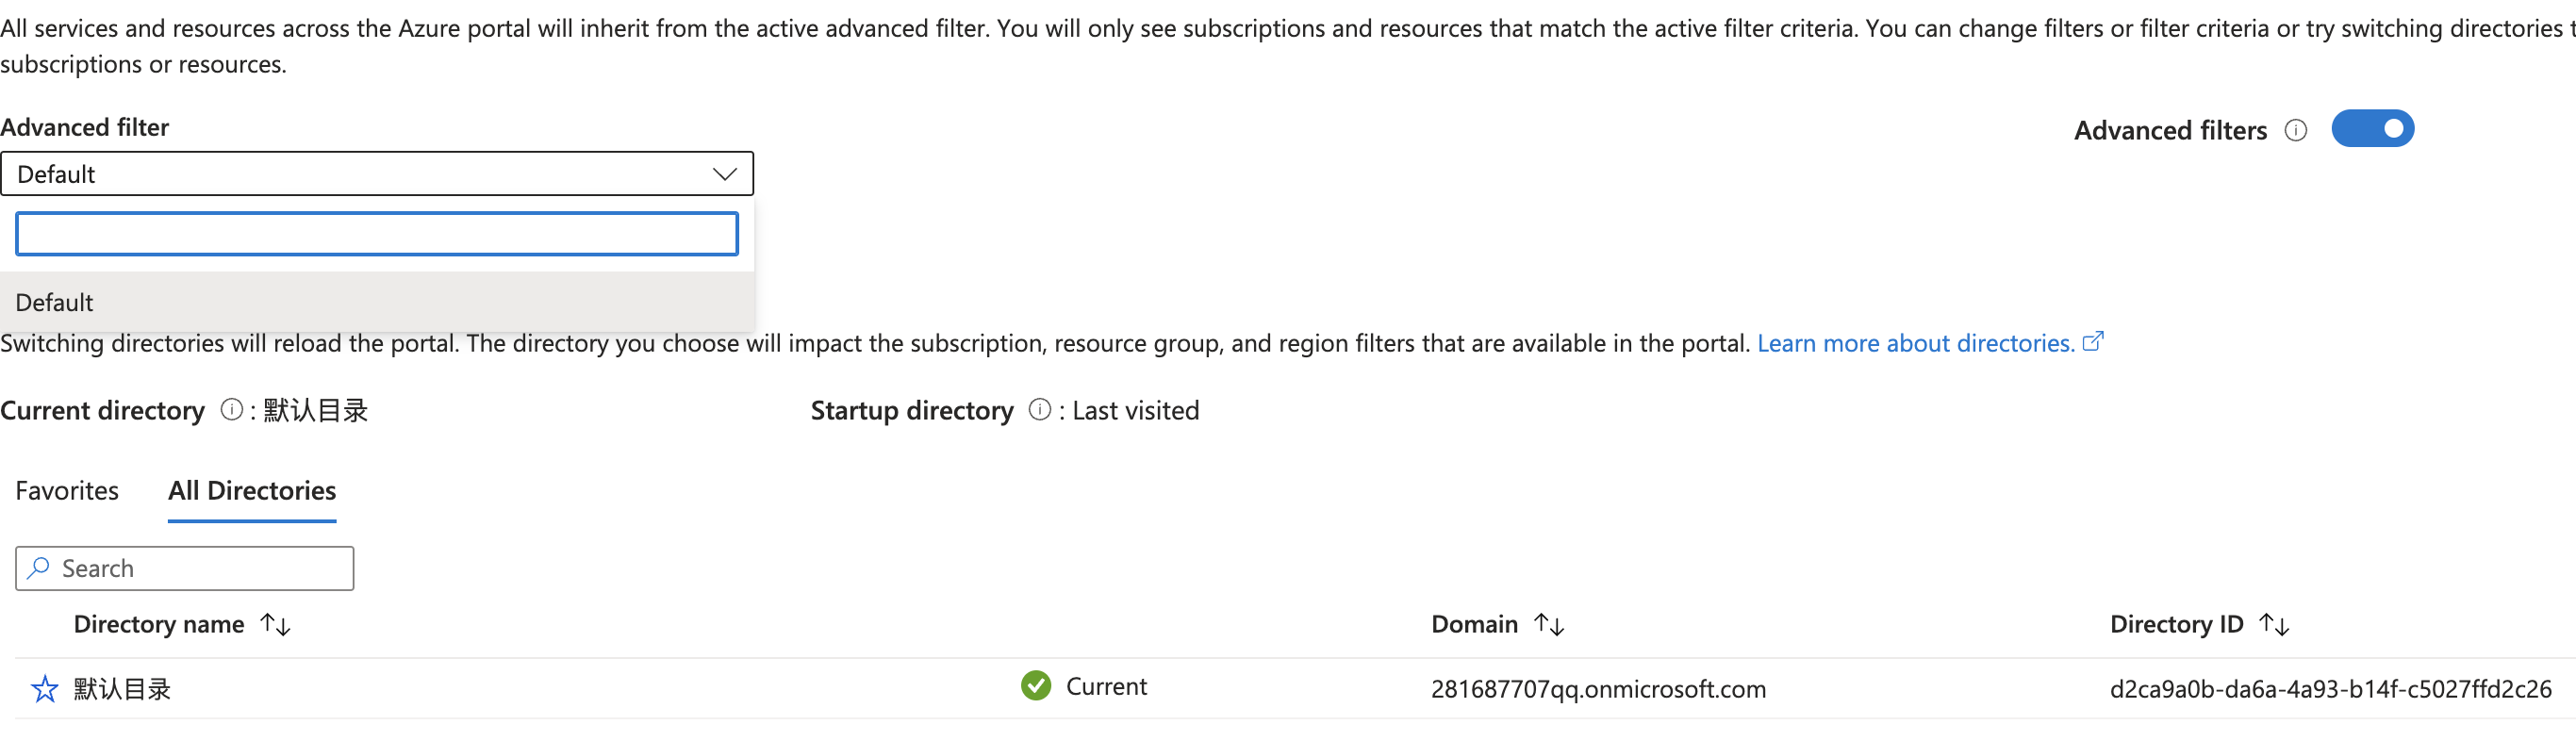Sort by Directory ID column arrows
This screenshot has height=741, width=2576.
[2277, 624]
